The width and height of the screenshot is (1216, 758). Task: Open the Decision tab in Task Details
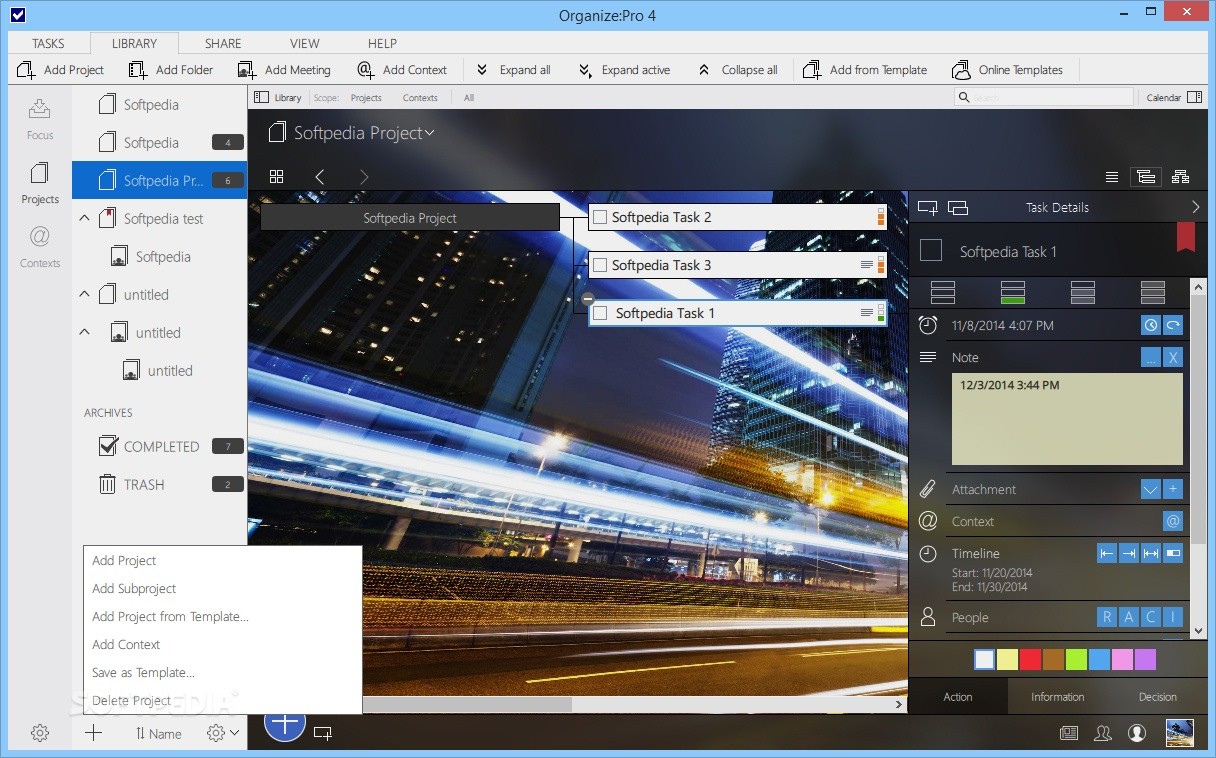[x=1158, y=697]
